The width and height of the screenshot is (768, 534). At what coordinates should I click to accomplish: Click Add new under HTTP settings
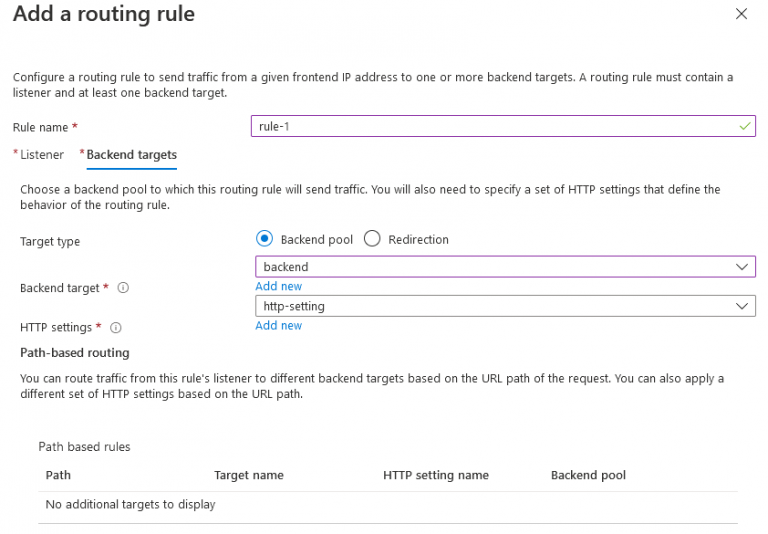(x=278, y=325)
